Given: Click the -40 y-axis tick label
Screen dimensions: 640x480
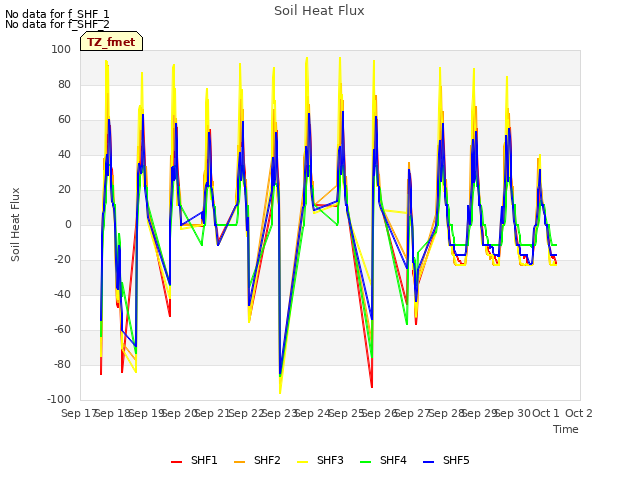Looking at the screenshot, I should click(62, 295).
